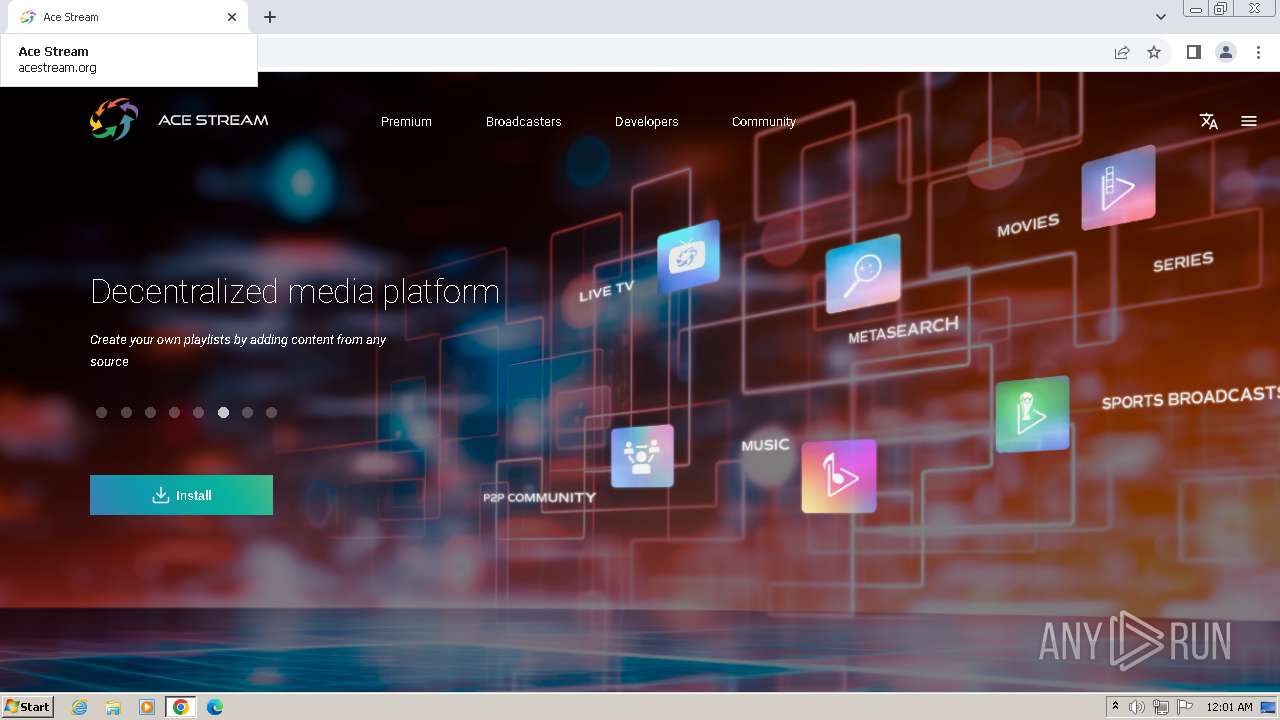Click the Start button
Image resolution: width=1280 pixels, height=720 pixels.
[x=28, y=707]
